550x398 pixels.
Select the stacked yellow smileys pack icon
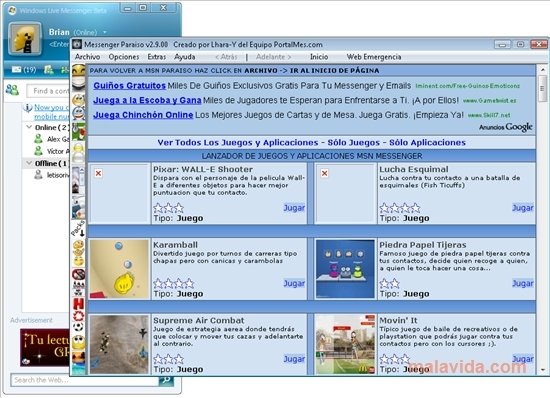79,253
